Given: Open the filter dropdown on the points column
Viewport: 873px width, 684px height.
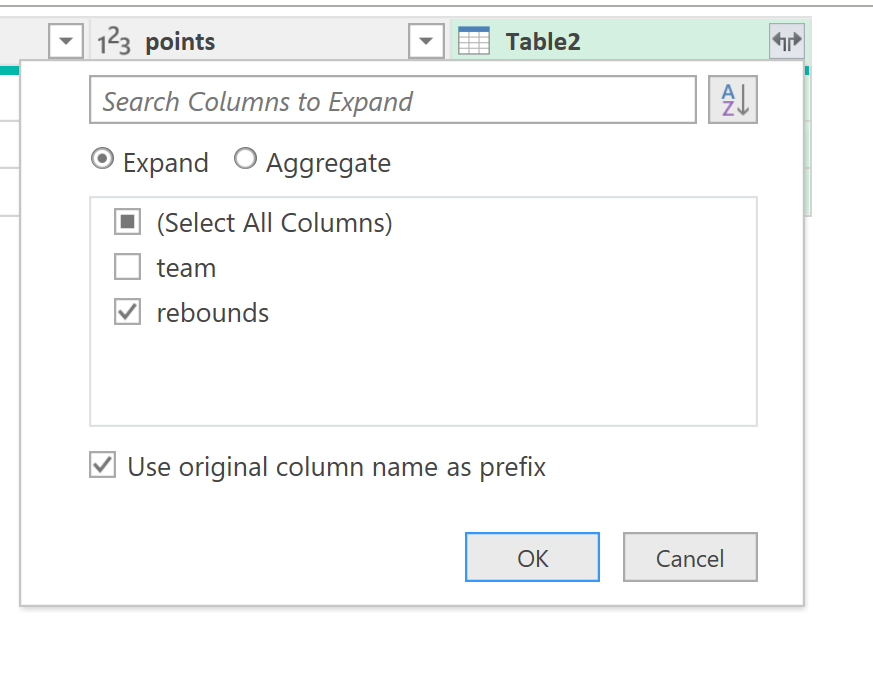Looking at the screenshot, I should [426, 41].
